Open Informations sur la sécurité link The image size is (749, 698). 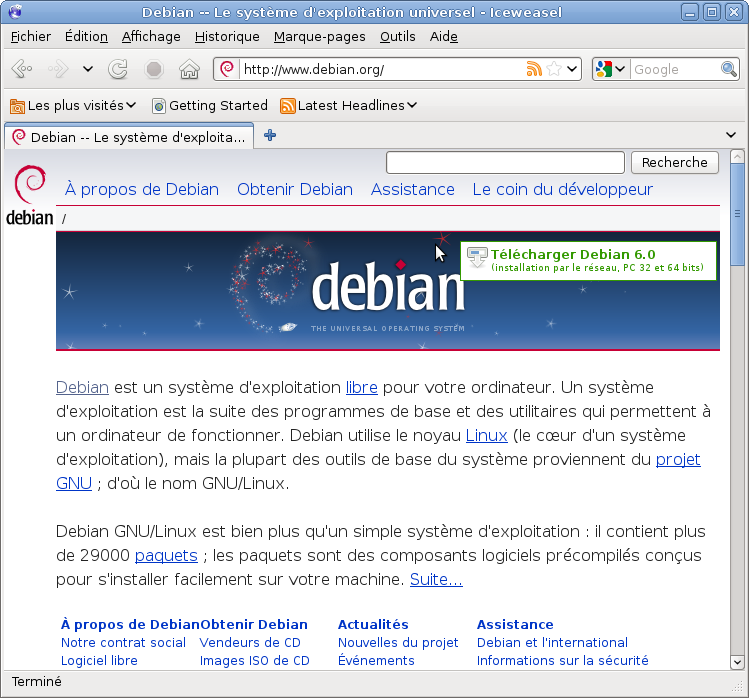(x=562, y=661)
